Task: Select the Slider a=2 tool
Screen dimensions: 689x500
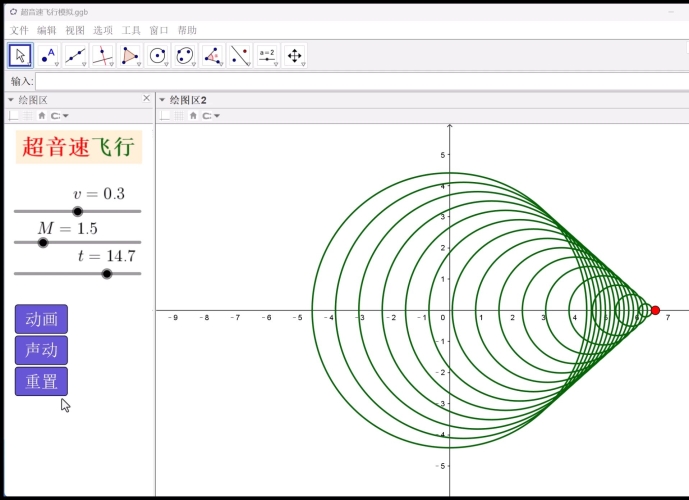Action: tap(267, 56)
